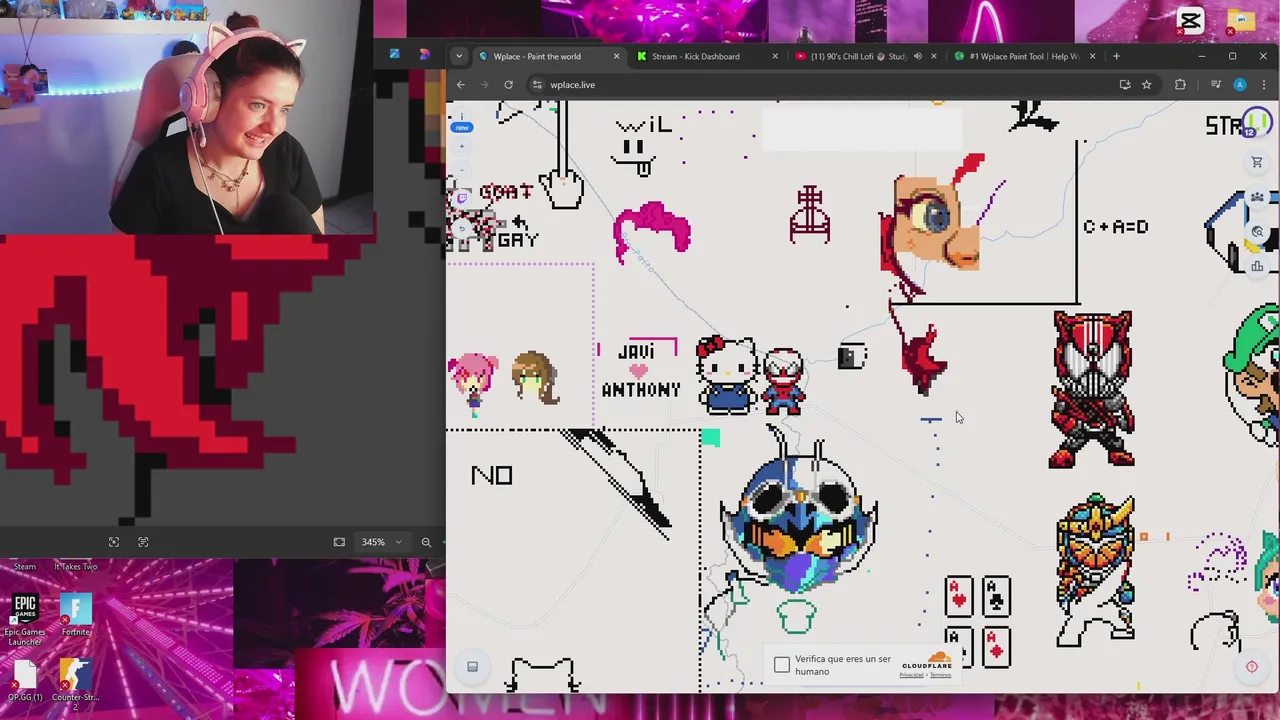Viewport: 1280px width, 720px height.
Task: Click the bottom-left square map icon
Action: point(472,666)
